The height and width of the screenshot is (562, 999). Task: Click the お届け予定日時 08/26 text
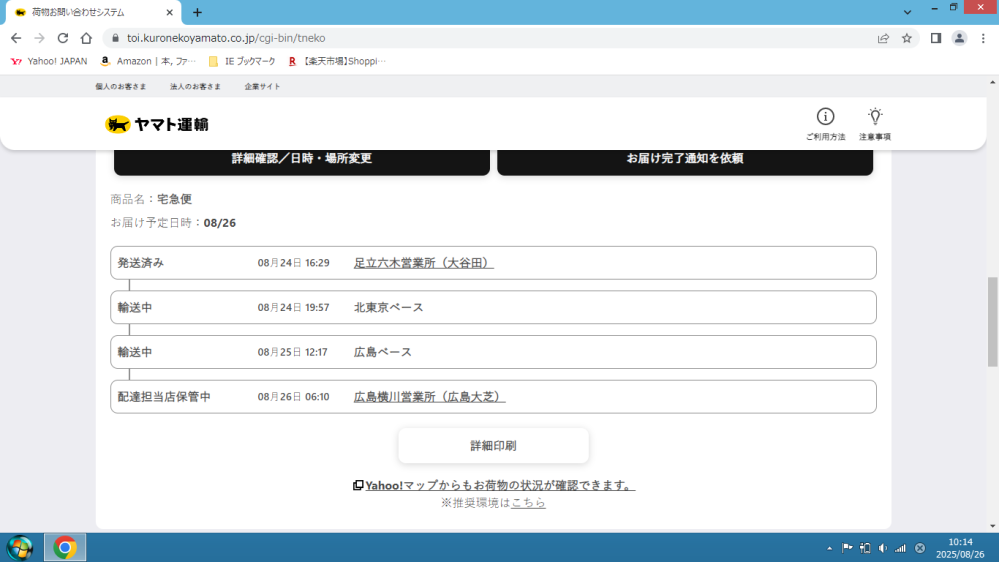[x=173, y=223]
